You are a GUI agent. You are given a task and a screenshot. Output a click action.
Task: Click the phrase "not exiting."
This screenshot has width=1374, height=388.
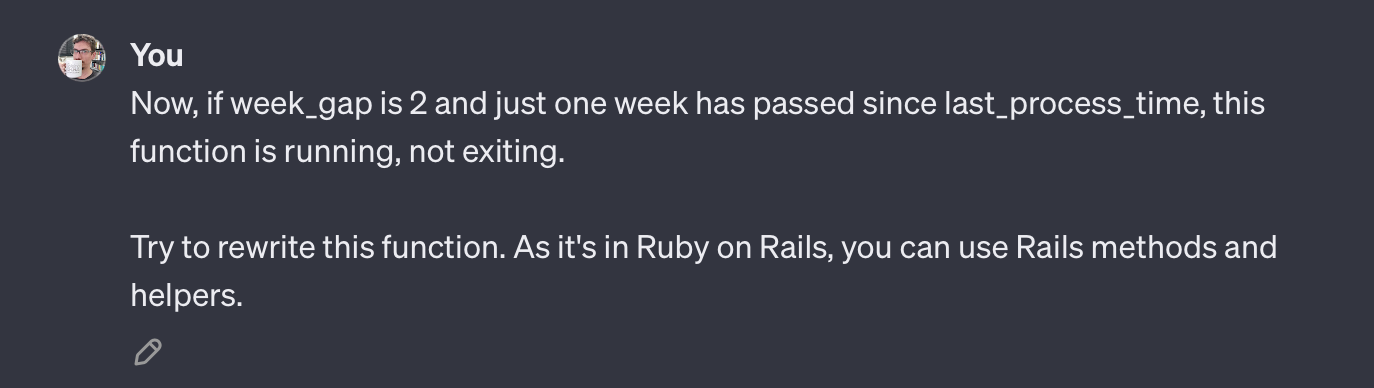(x=487, y=152)
